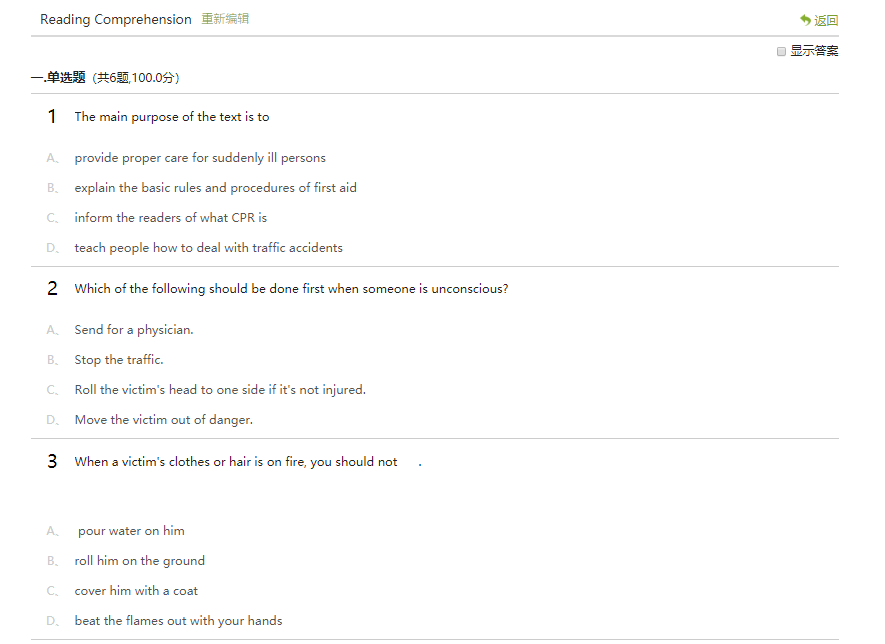Click the green return arrow icon
The image size is (885, 644).
tap(805, 20)
